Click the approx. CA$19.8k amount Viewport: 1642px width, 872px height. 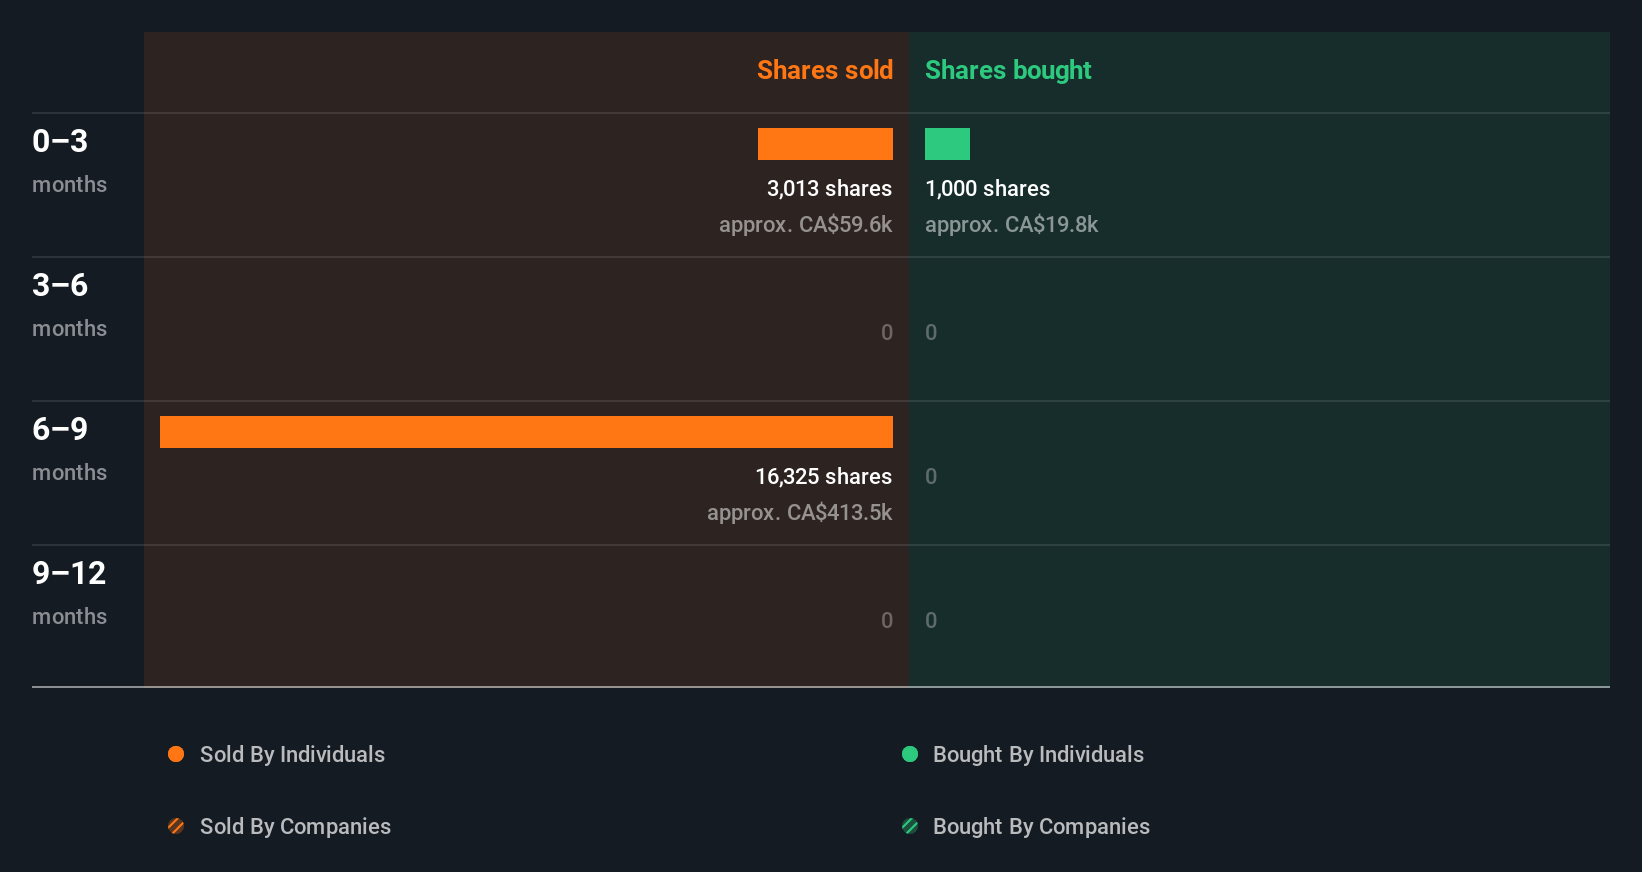1011,225
